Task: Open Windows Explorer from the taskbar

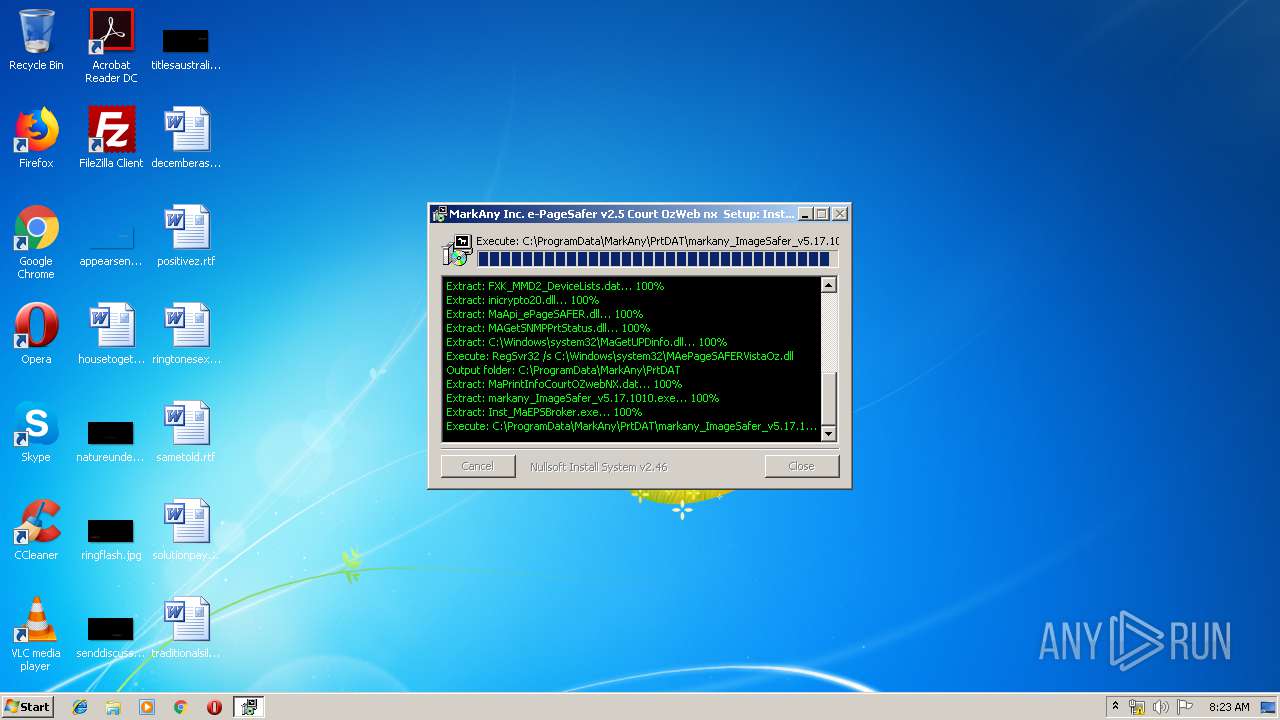Action: pos(113,707)
